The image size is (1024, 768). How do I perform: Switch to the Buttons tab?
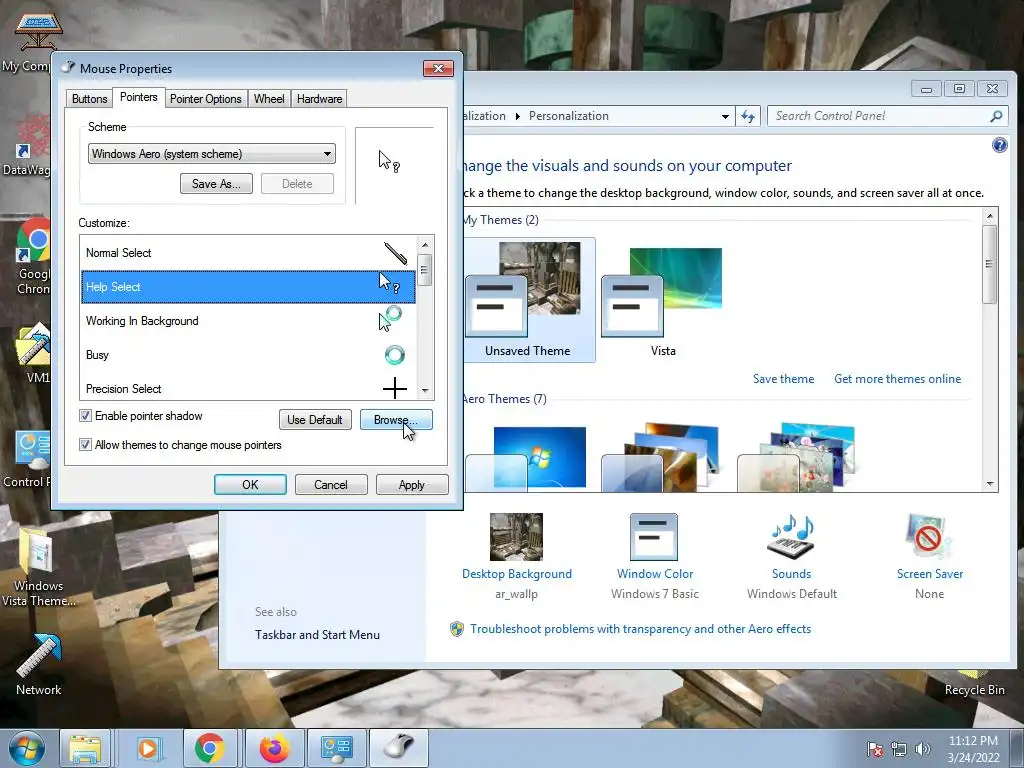coord(89,99)
